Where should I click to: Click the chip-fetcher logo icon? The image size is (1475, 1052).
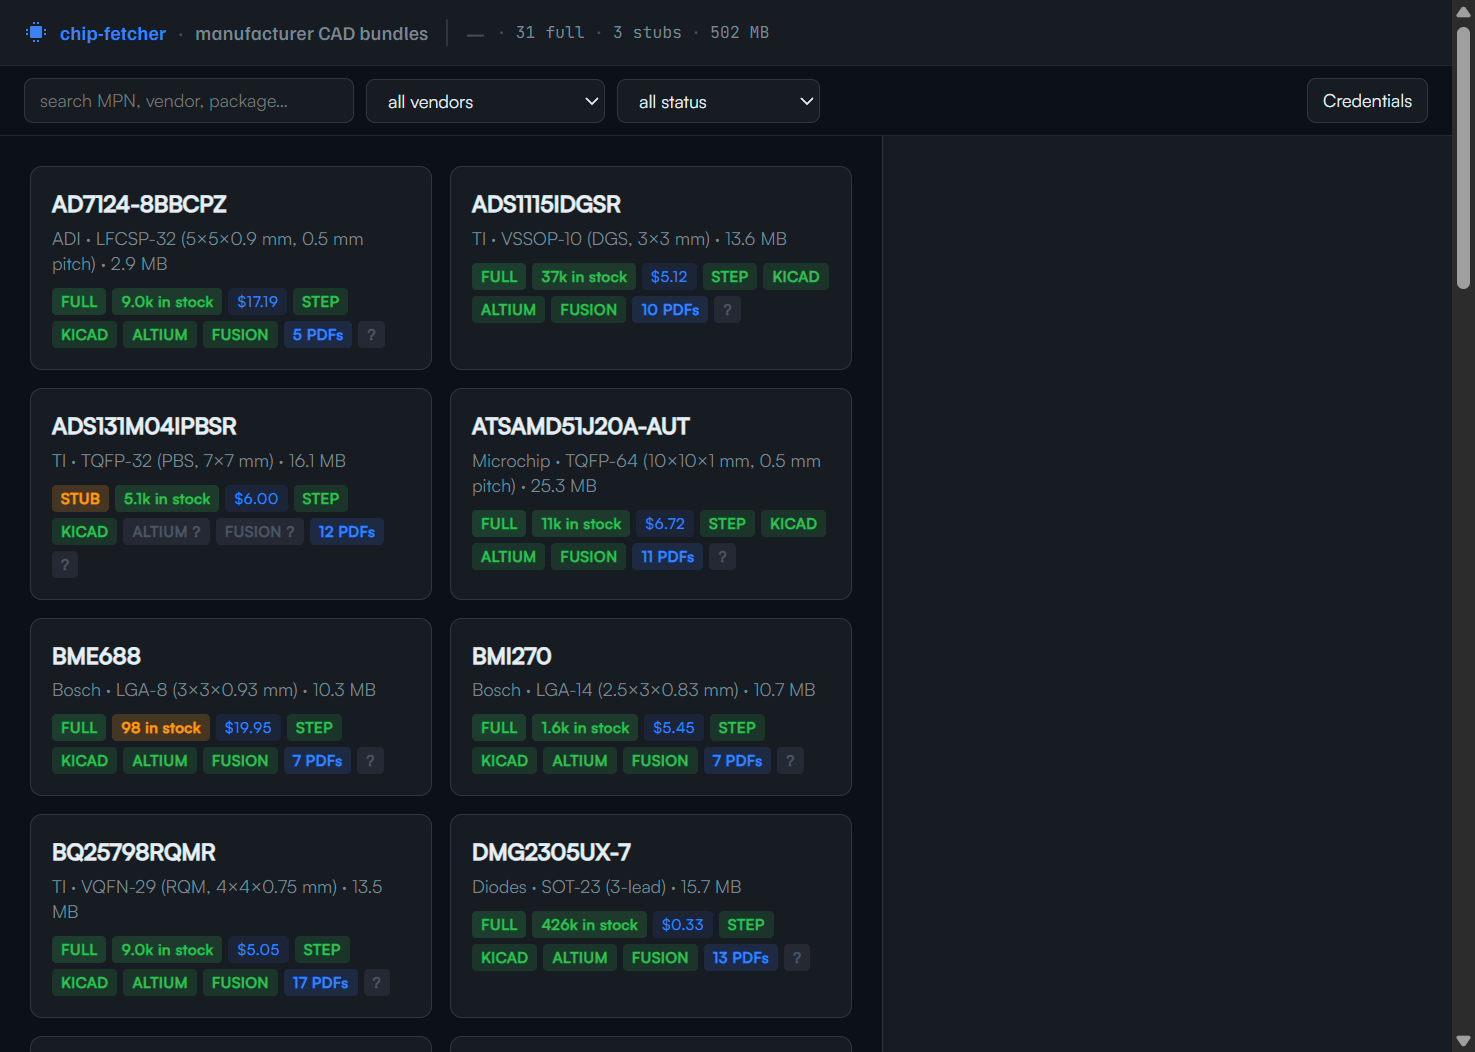(36, 32)
